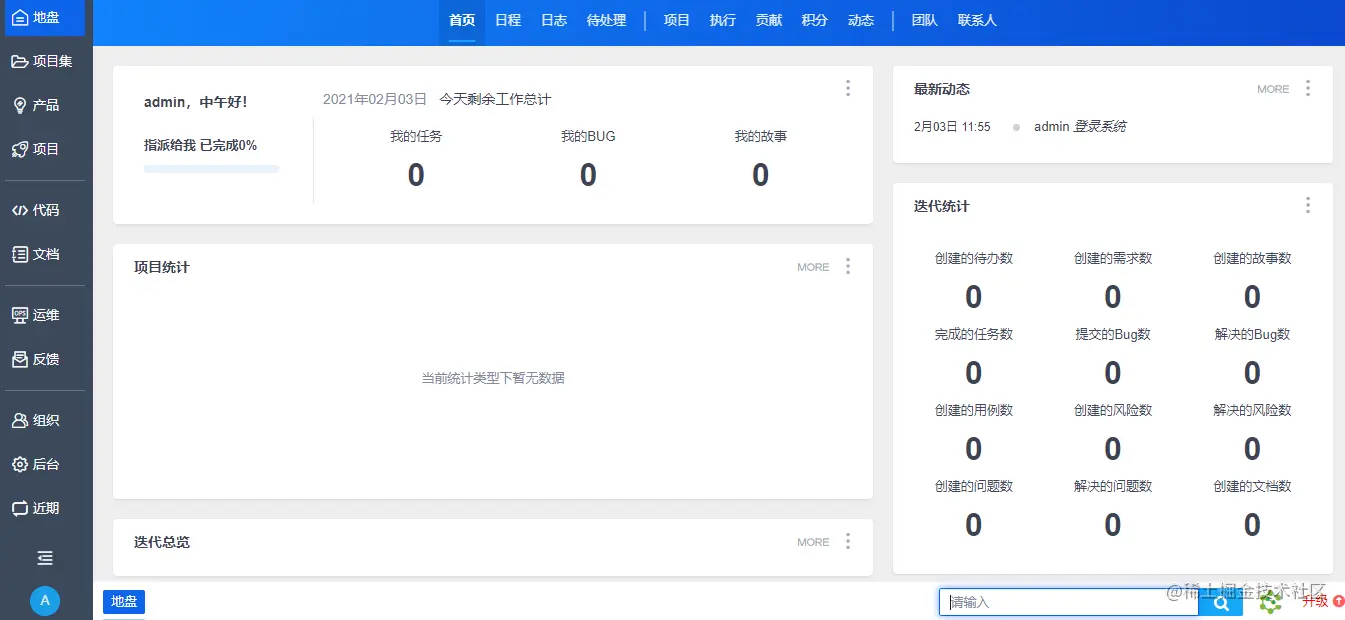Click the 创建的待办数 value

click(974, 297)
